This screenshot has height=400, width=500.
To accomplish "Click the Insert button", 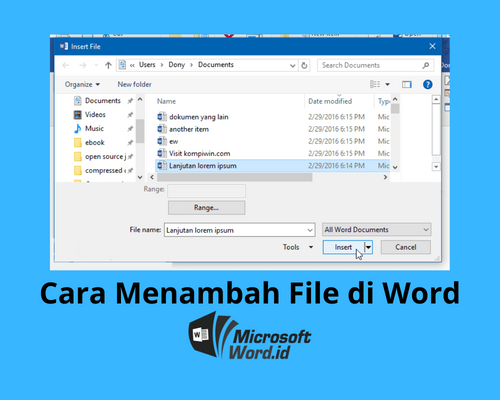I will click(x=343, y=247).
